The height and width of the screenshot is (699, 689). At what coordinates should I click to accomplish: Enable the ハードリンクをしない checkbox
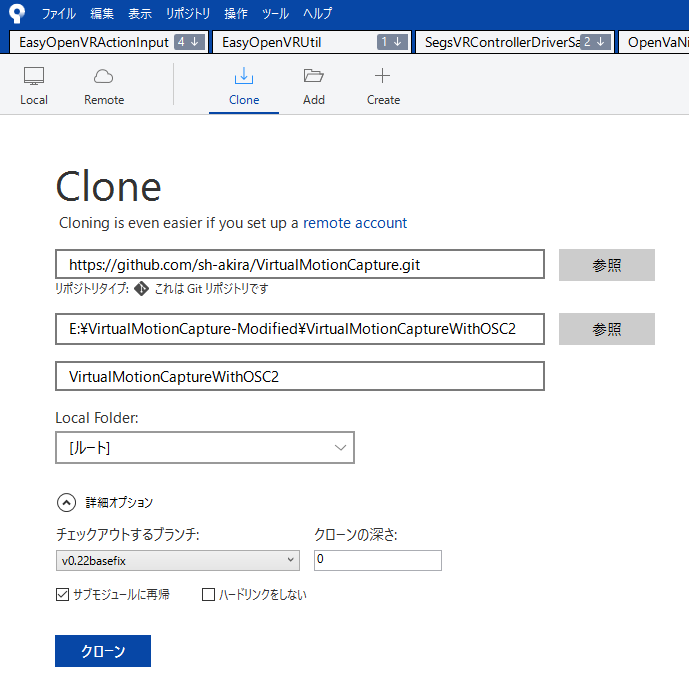pos(209,595)
